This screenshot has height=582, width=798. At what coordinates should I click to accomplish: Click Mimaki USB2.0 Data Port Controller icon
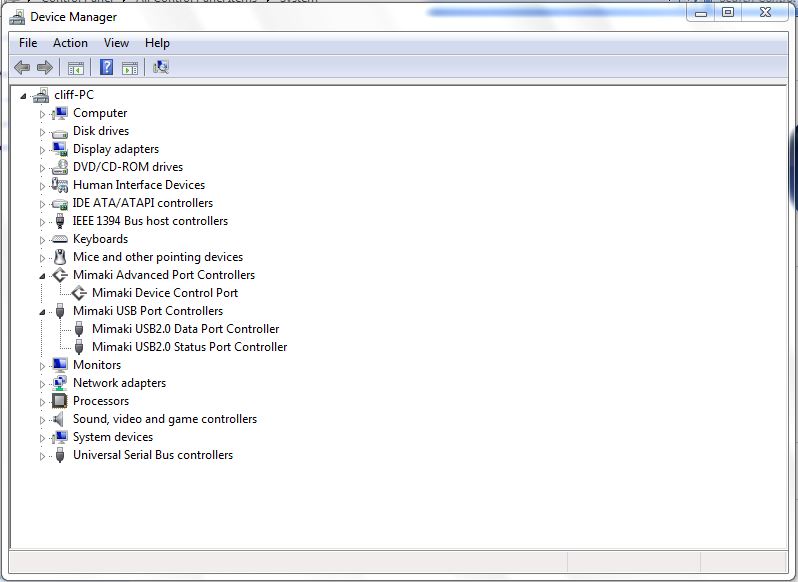coord(79,329)
